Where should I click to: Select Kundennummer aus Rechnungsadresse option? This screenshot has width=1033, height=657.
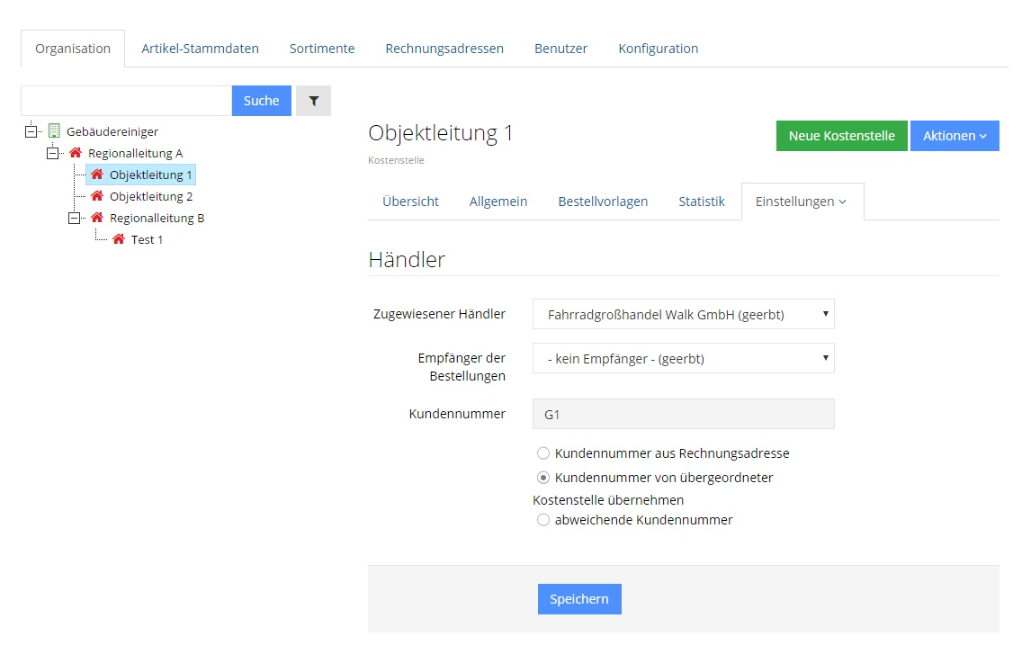[x=543, y=453]
